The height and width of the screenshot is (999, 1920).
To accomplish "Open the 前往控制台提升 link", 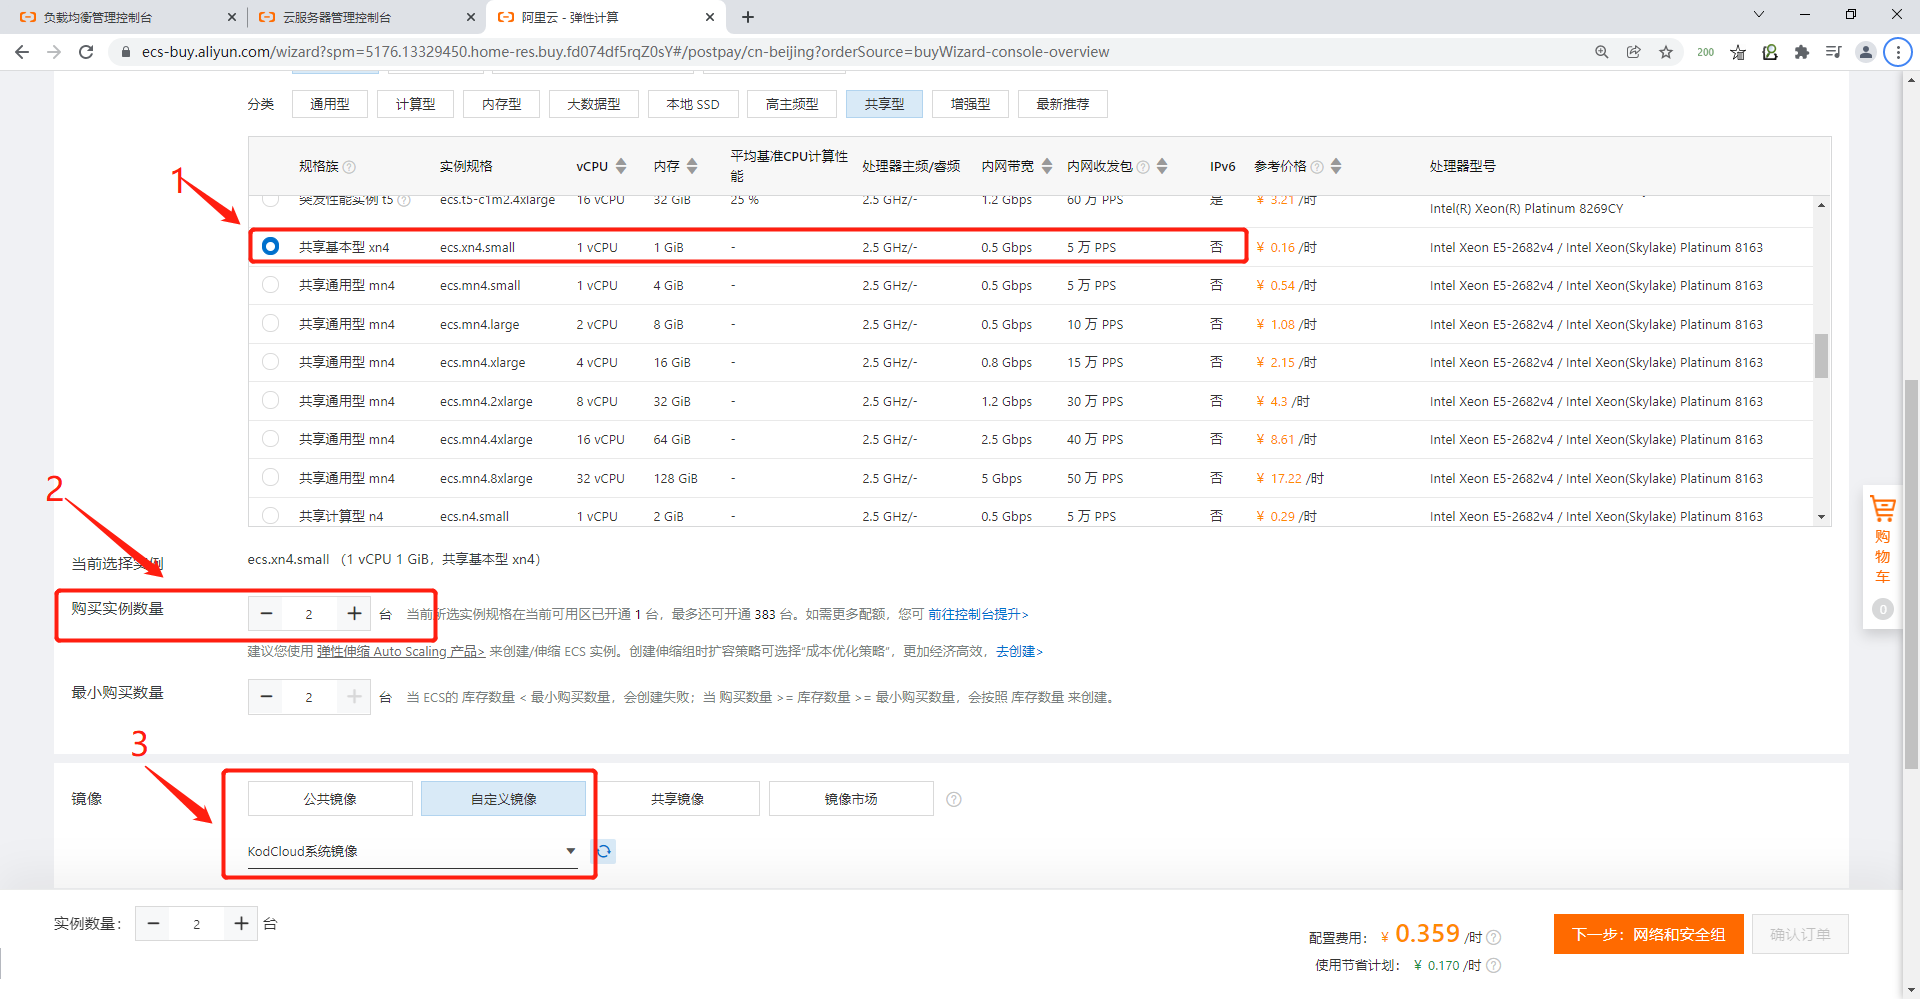I will coord(978,614).
